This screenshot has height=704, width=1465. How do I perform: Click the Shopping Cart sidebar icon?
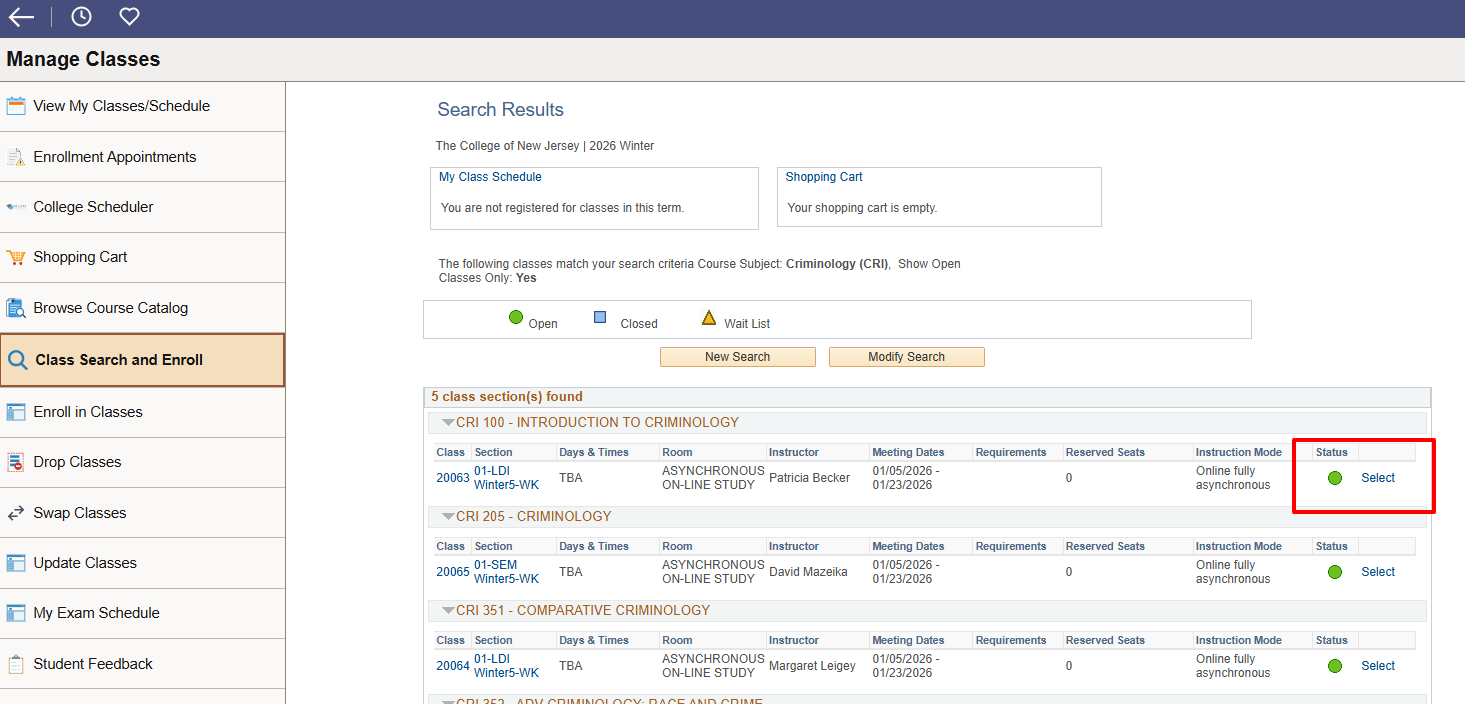16,257
